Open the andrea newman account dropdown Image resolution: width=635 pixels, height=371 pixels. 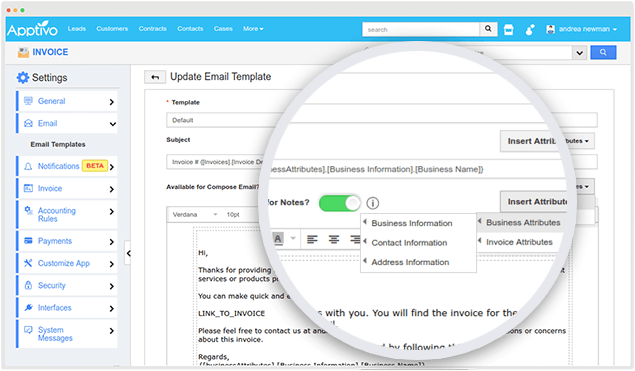point(588,29)
